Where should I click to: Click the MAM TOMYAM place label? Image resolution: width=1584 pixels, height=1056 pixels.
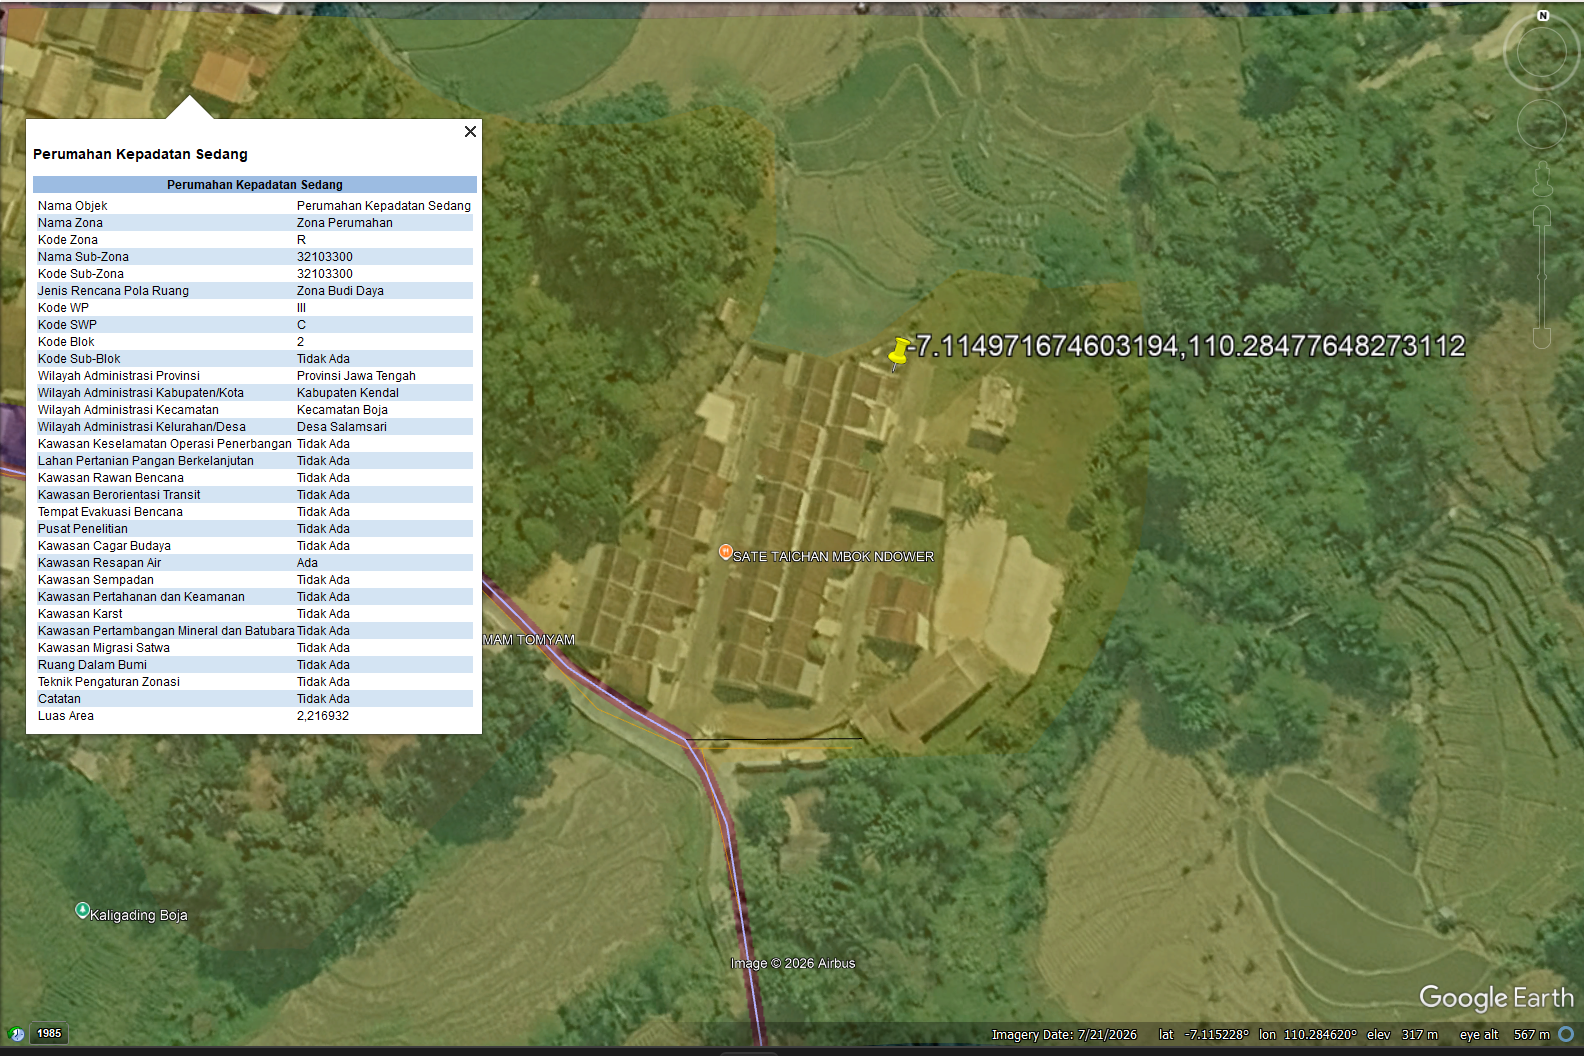[x=529, y=640]
